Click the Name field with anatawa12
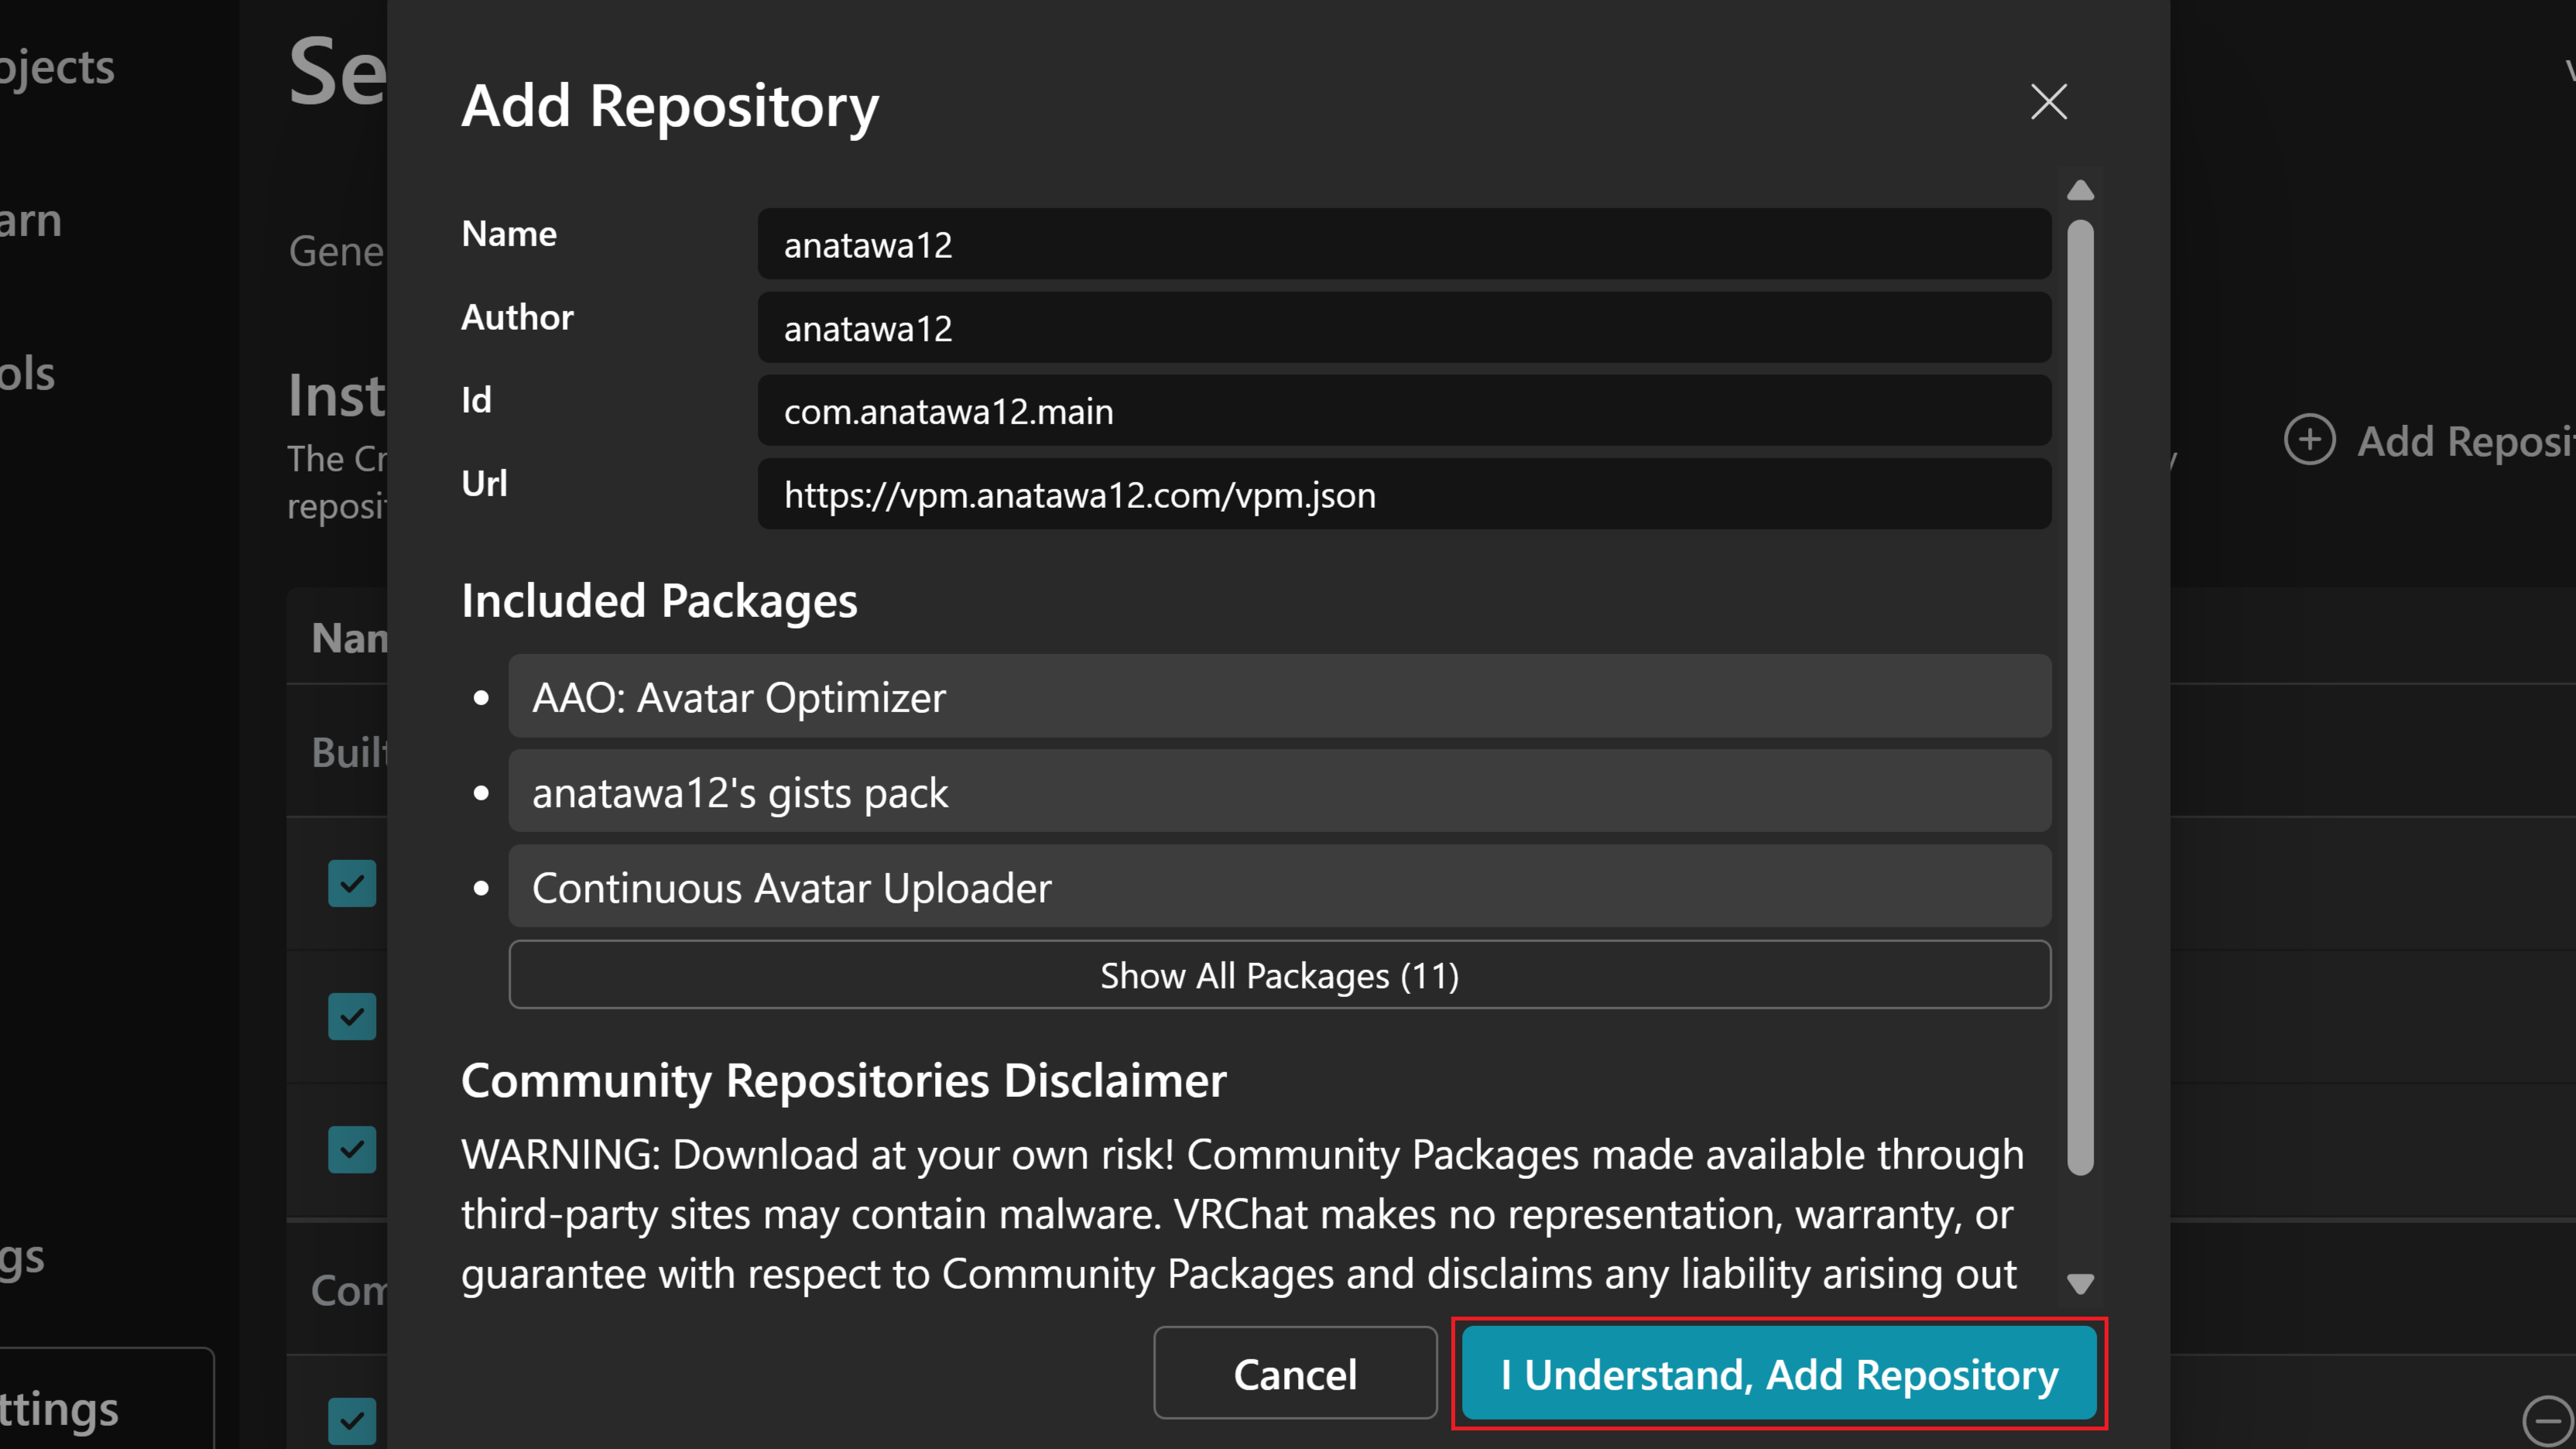Screen dimensions: 2576x1449 (x=1403, y=244)
